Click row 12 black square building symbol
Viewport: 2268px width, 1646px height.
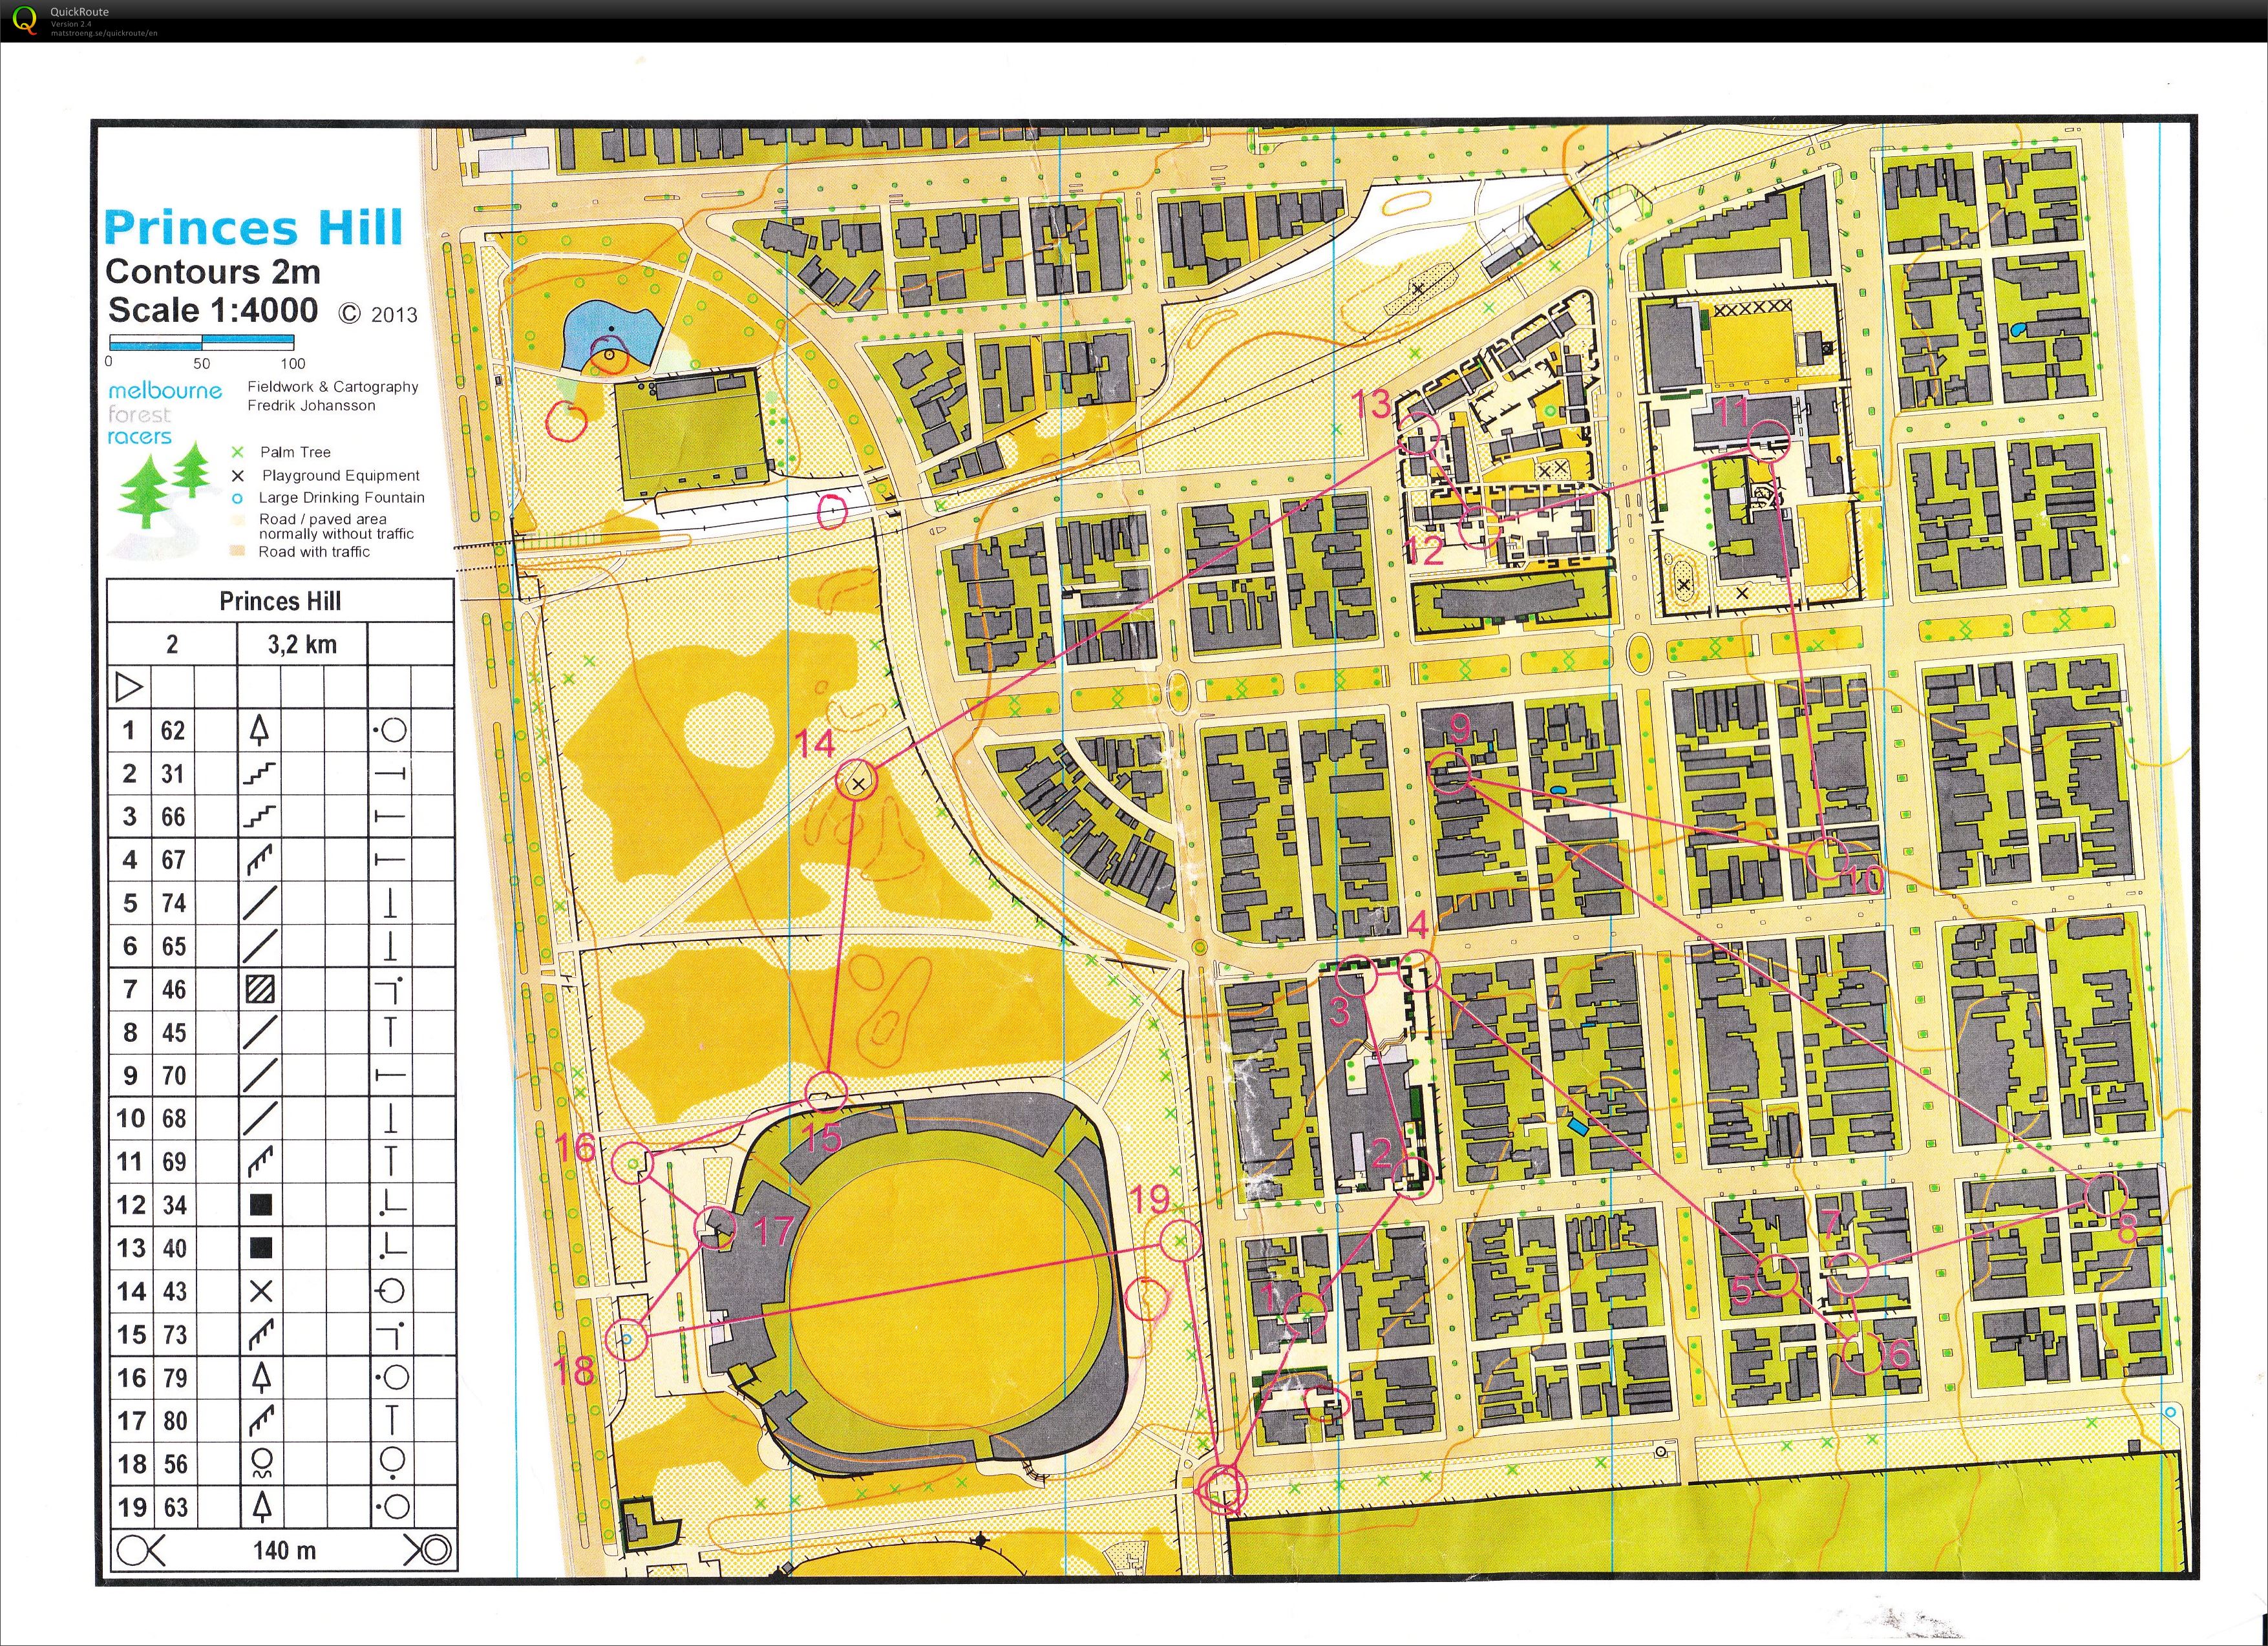click(260, 1205)
